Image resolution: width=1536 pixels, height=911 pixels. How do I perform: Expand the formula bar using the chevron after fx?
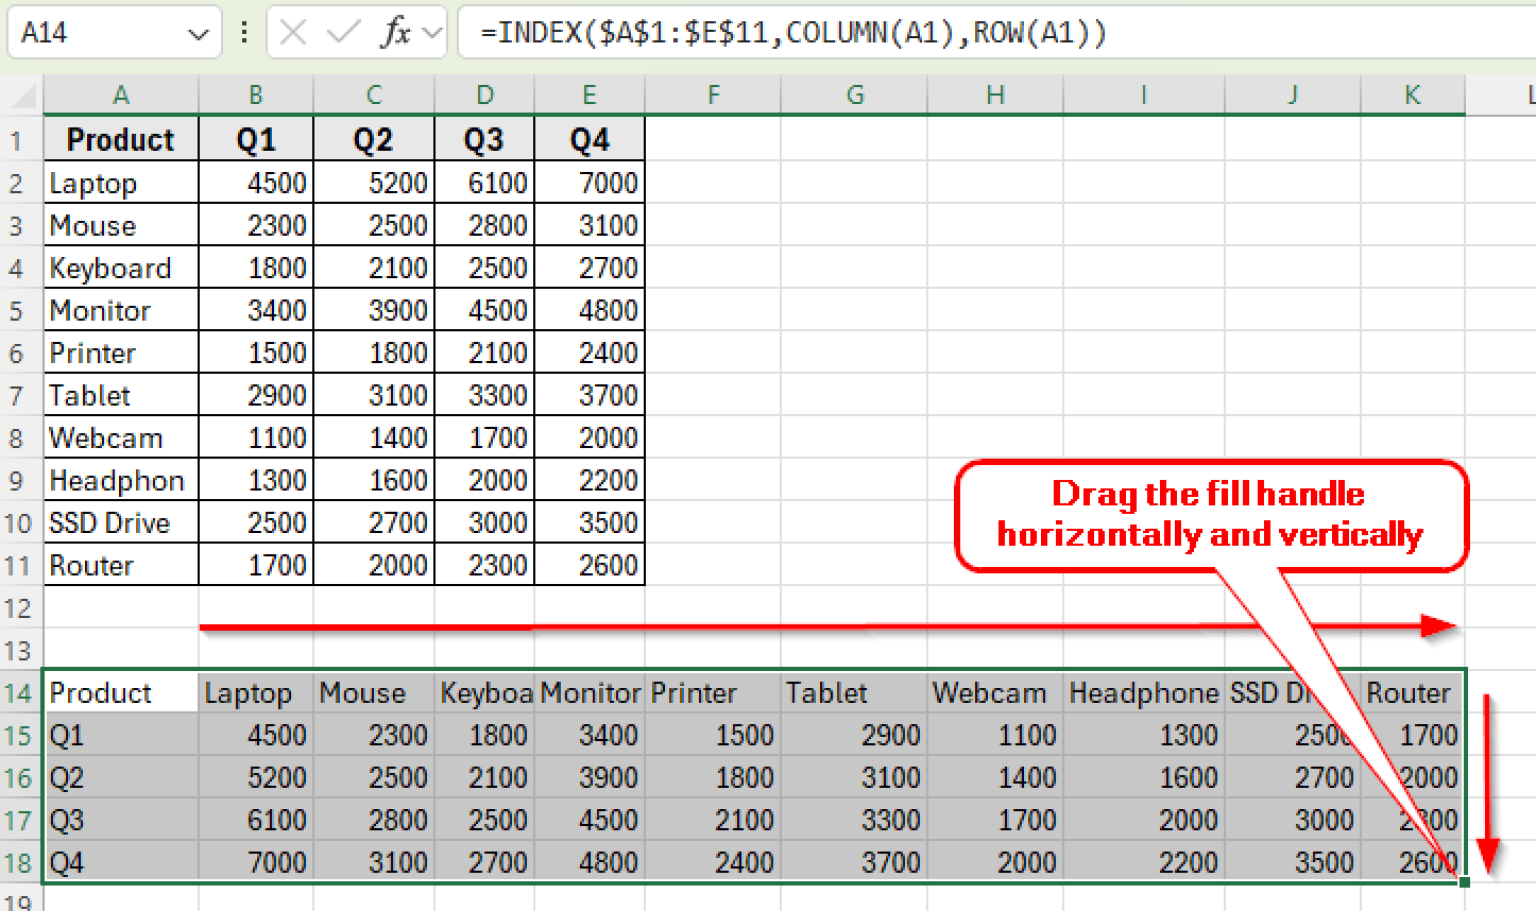point(430,33)
